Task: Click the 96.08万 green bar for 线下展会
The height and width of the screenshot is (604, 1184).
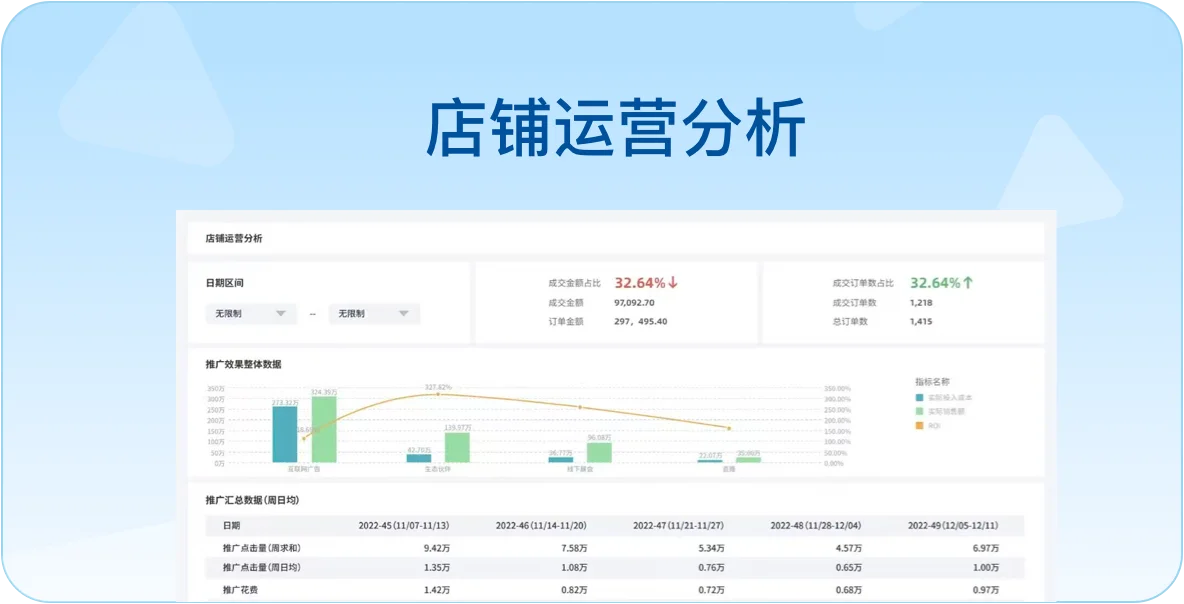Action: (x=599, y=452)
